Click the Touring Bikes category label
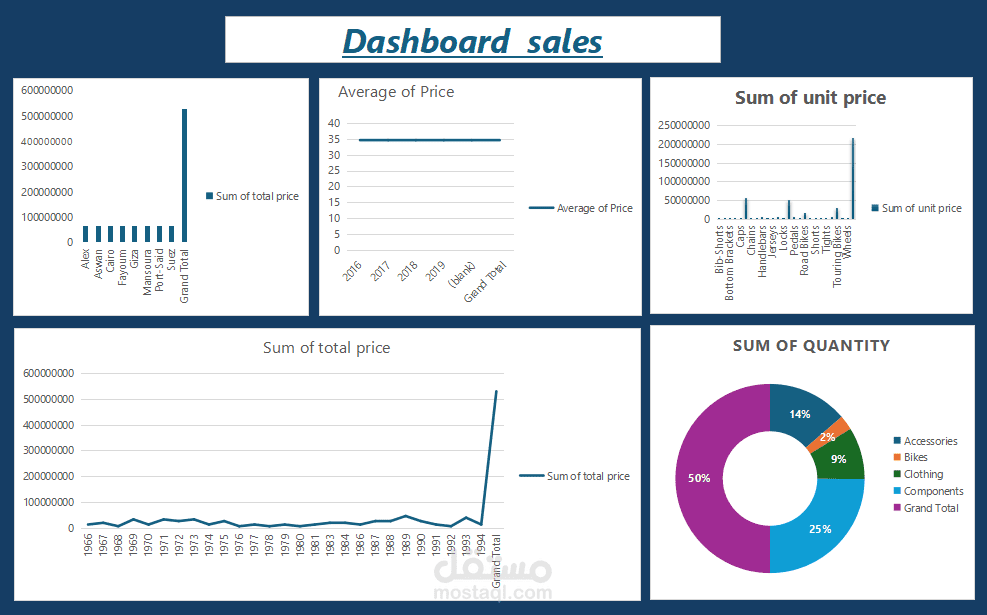987x615 pixels. (837, 257)
